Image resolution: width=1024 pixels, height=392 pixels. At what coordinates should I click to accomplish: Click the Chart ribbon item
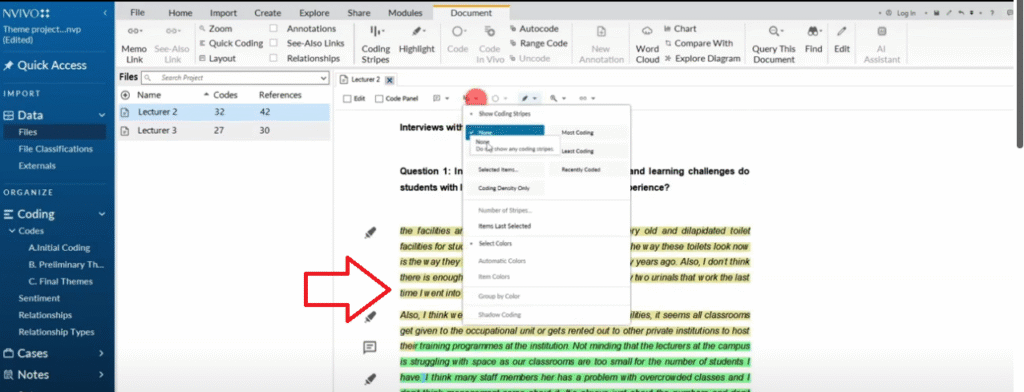pos(680,29)
